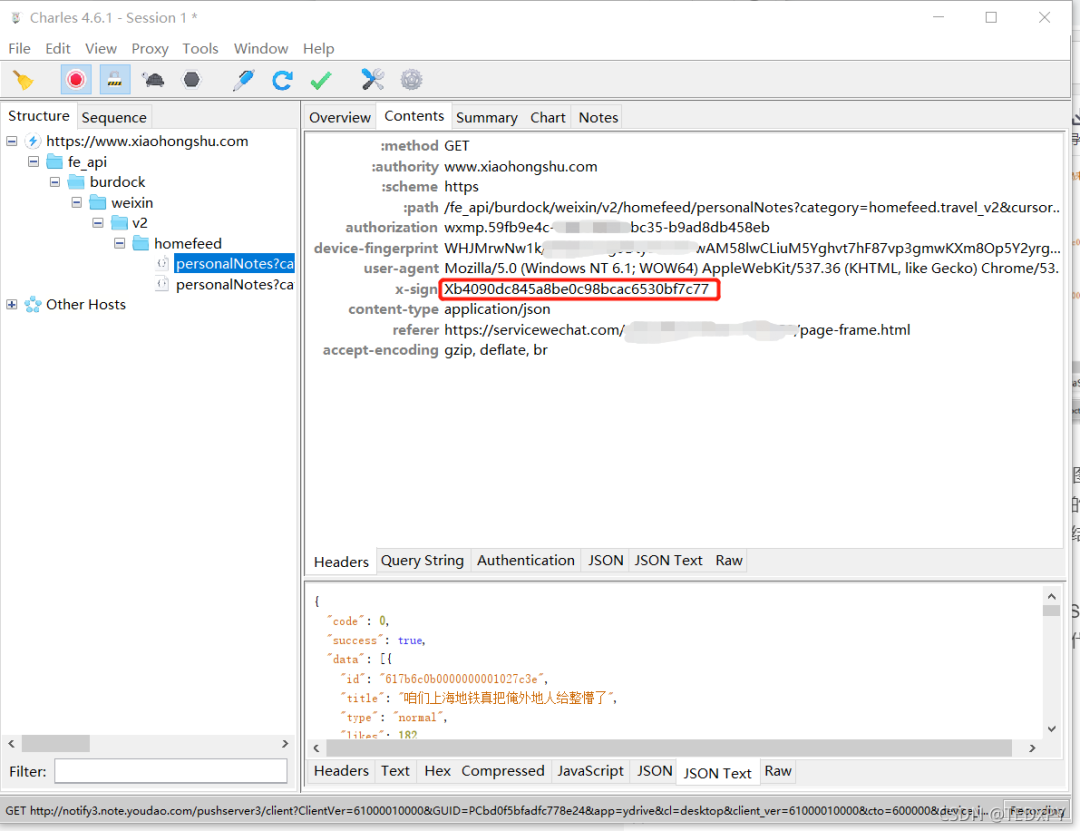Click the authorization header value
The image size is (1080, 831).
(607, 227)
